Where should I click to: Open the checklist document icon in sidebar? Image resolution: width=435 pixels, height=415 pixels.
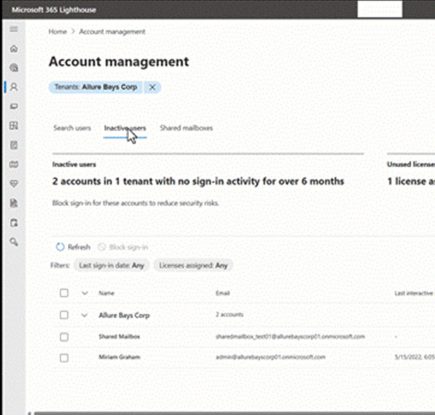point(14,145)
